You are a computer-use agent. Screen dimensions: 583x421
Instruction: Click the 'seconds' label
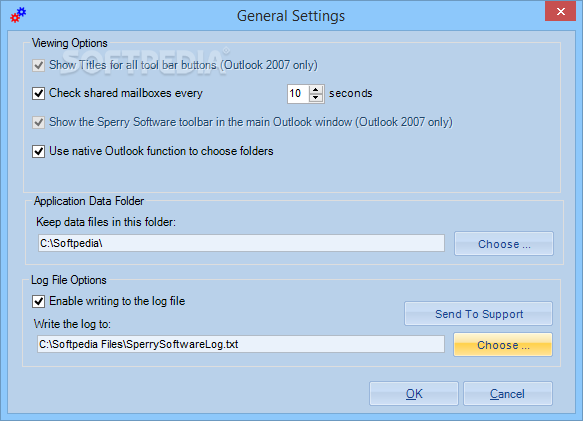click(351, 93)
